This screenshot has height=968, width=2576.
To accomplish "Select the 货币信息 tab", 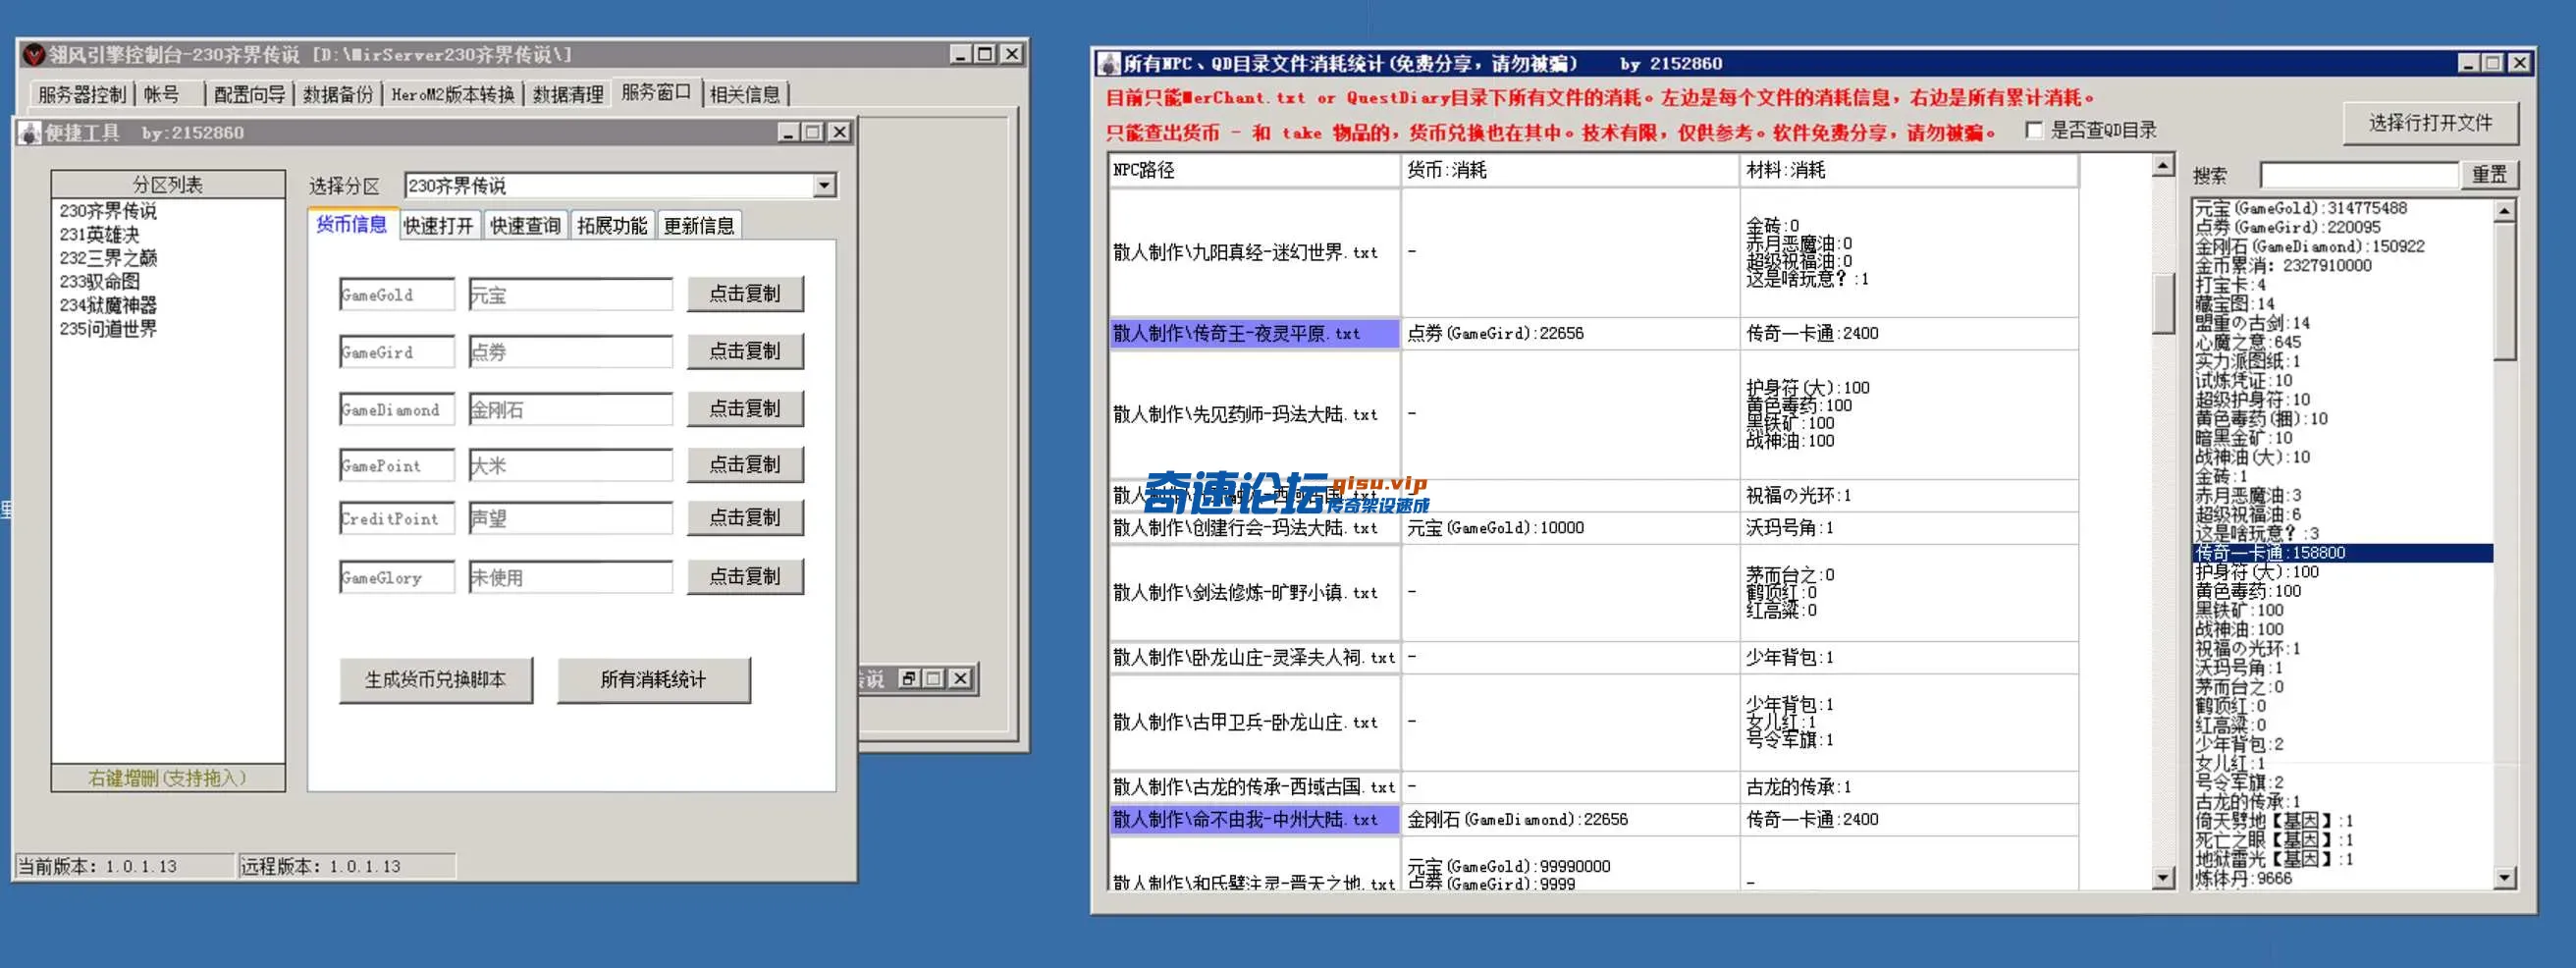I will pyautogui.click(x=351, y=224).
